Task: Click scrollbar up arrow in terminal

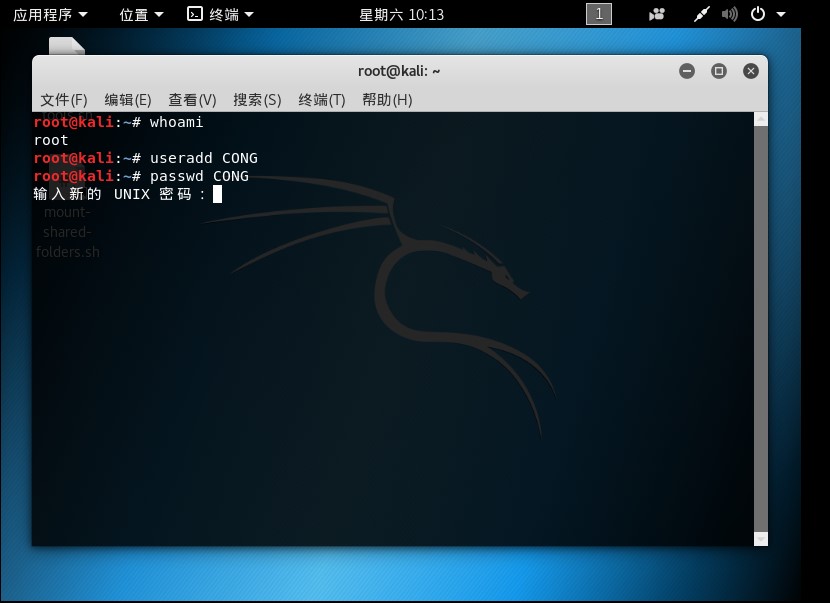Action: (761, 119)
